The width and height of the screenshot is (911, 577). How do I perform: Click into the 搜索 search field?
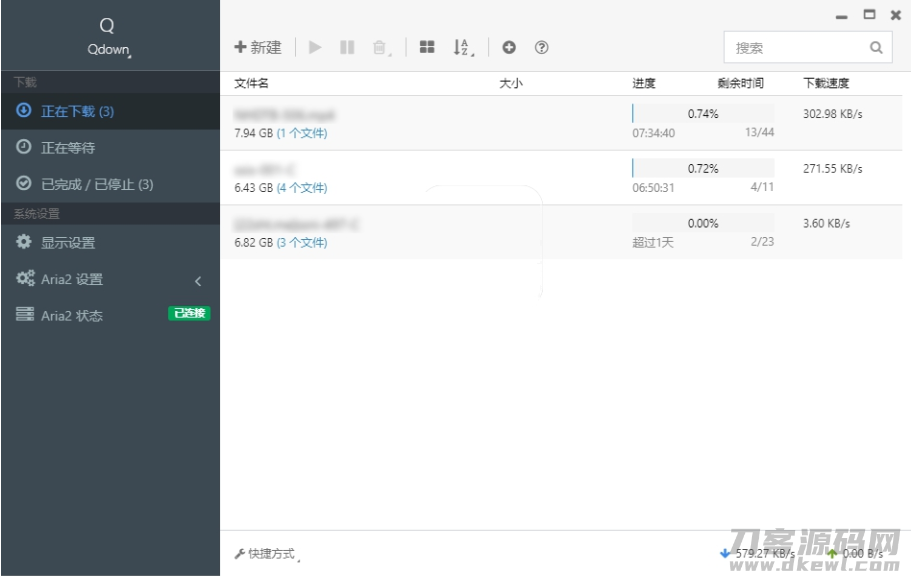[808, 47]
